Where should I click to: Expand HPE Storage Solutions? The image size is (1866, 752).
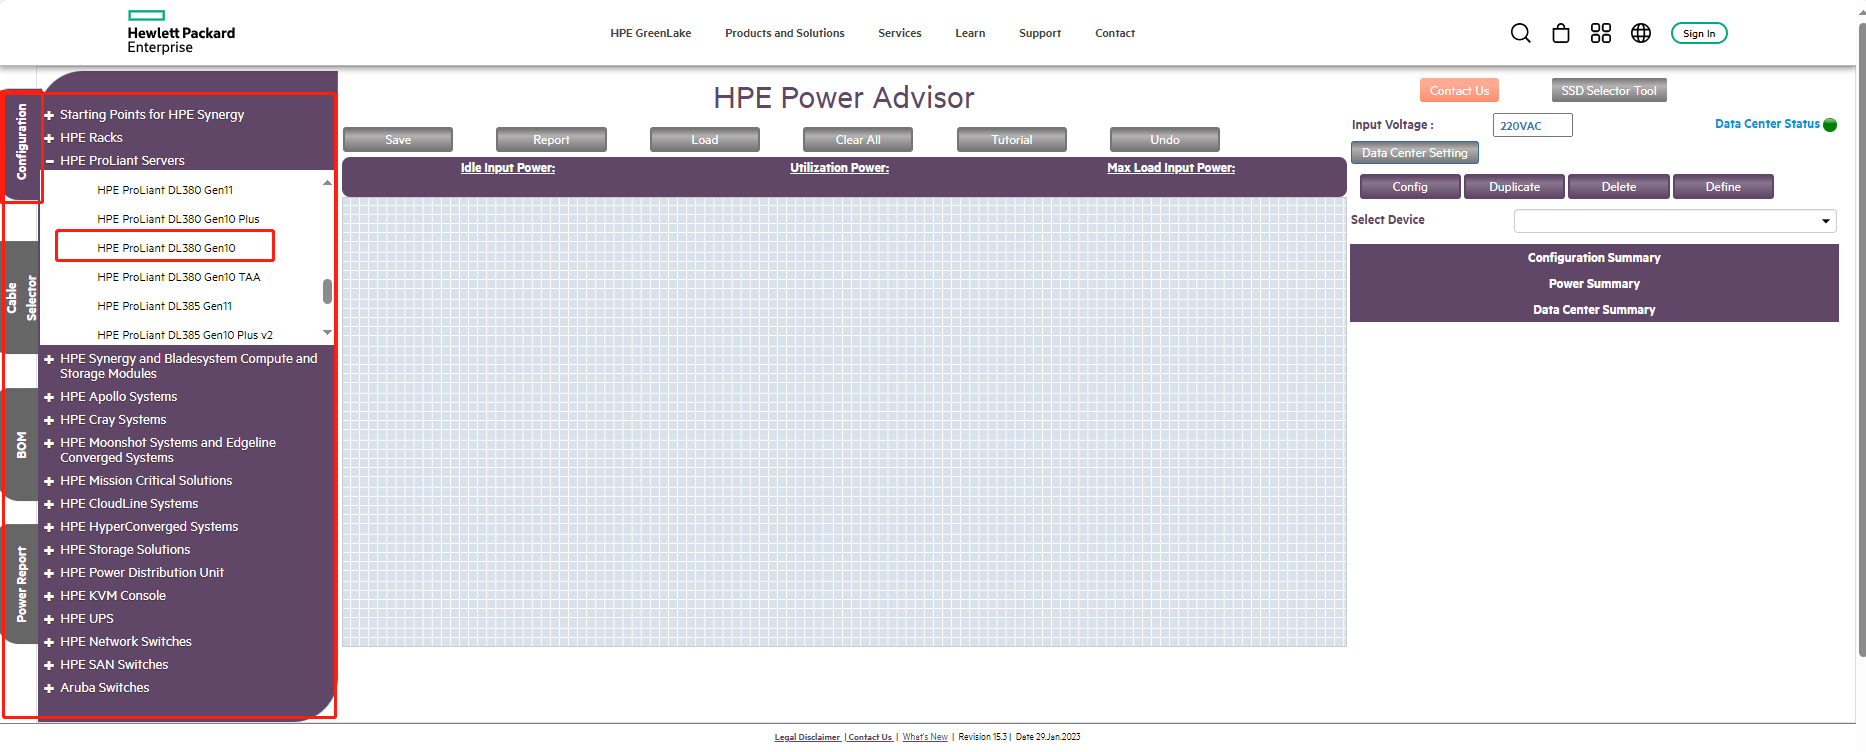(49, 550)
